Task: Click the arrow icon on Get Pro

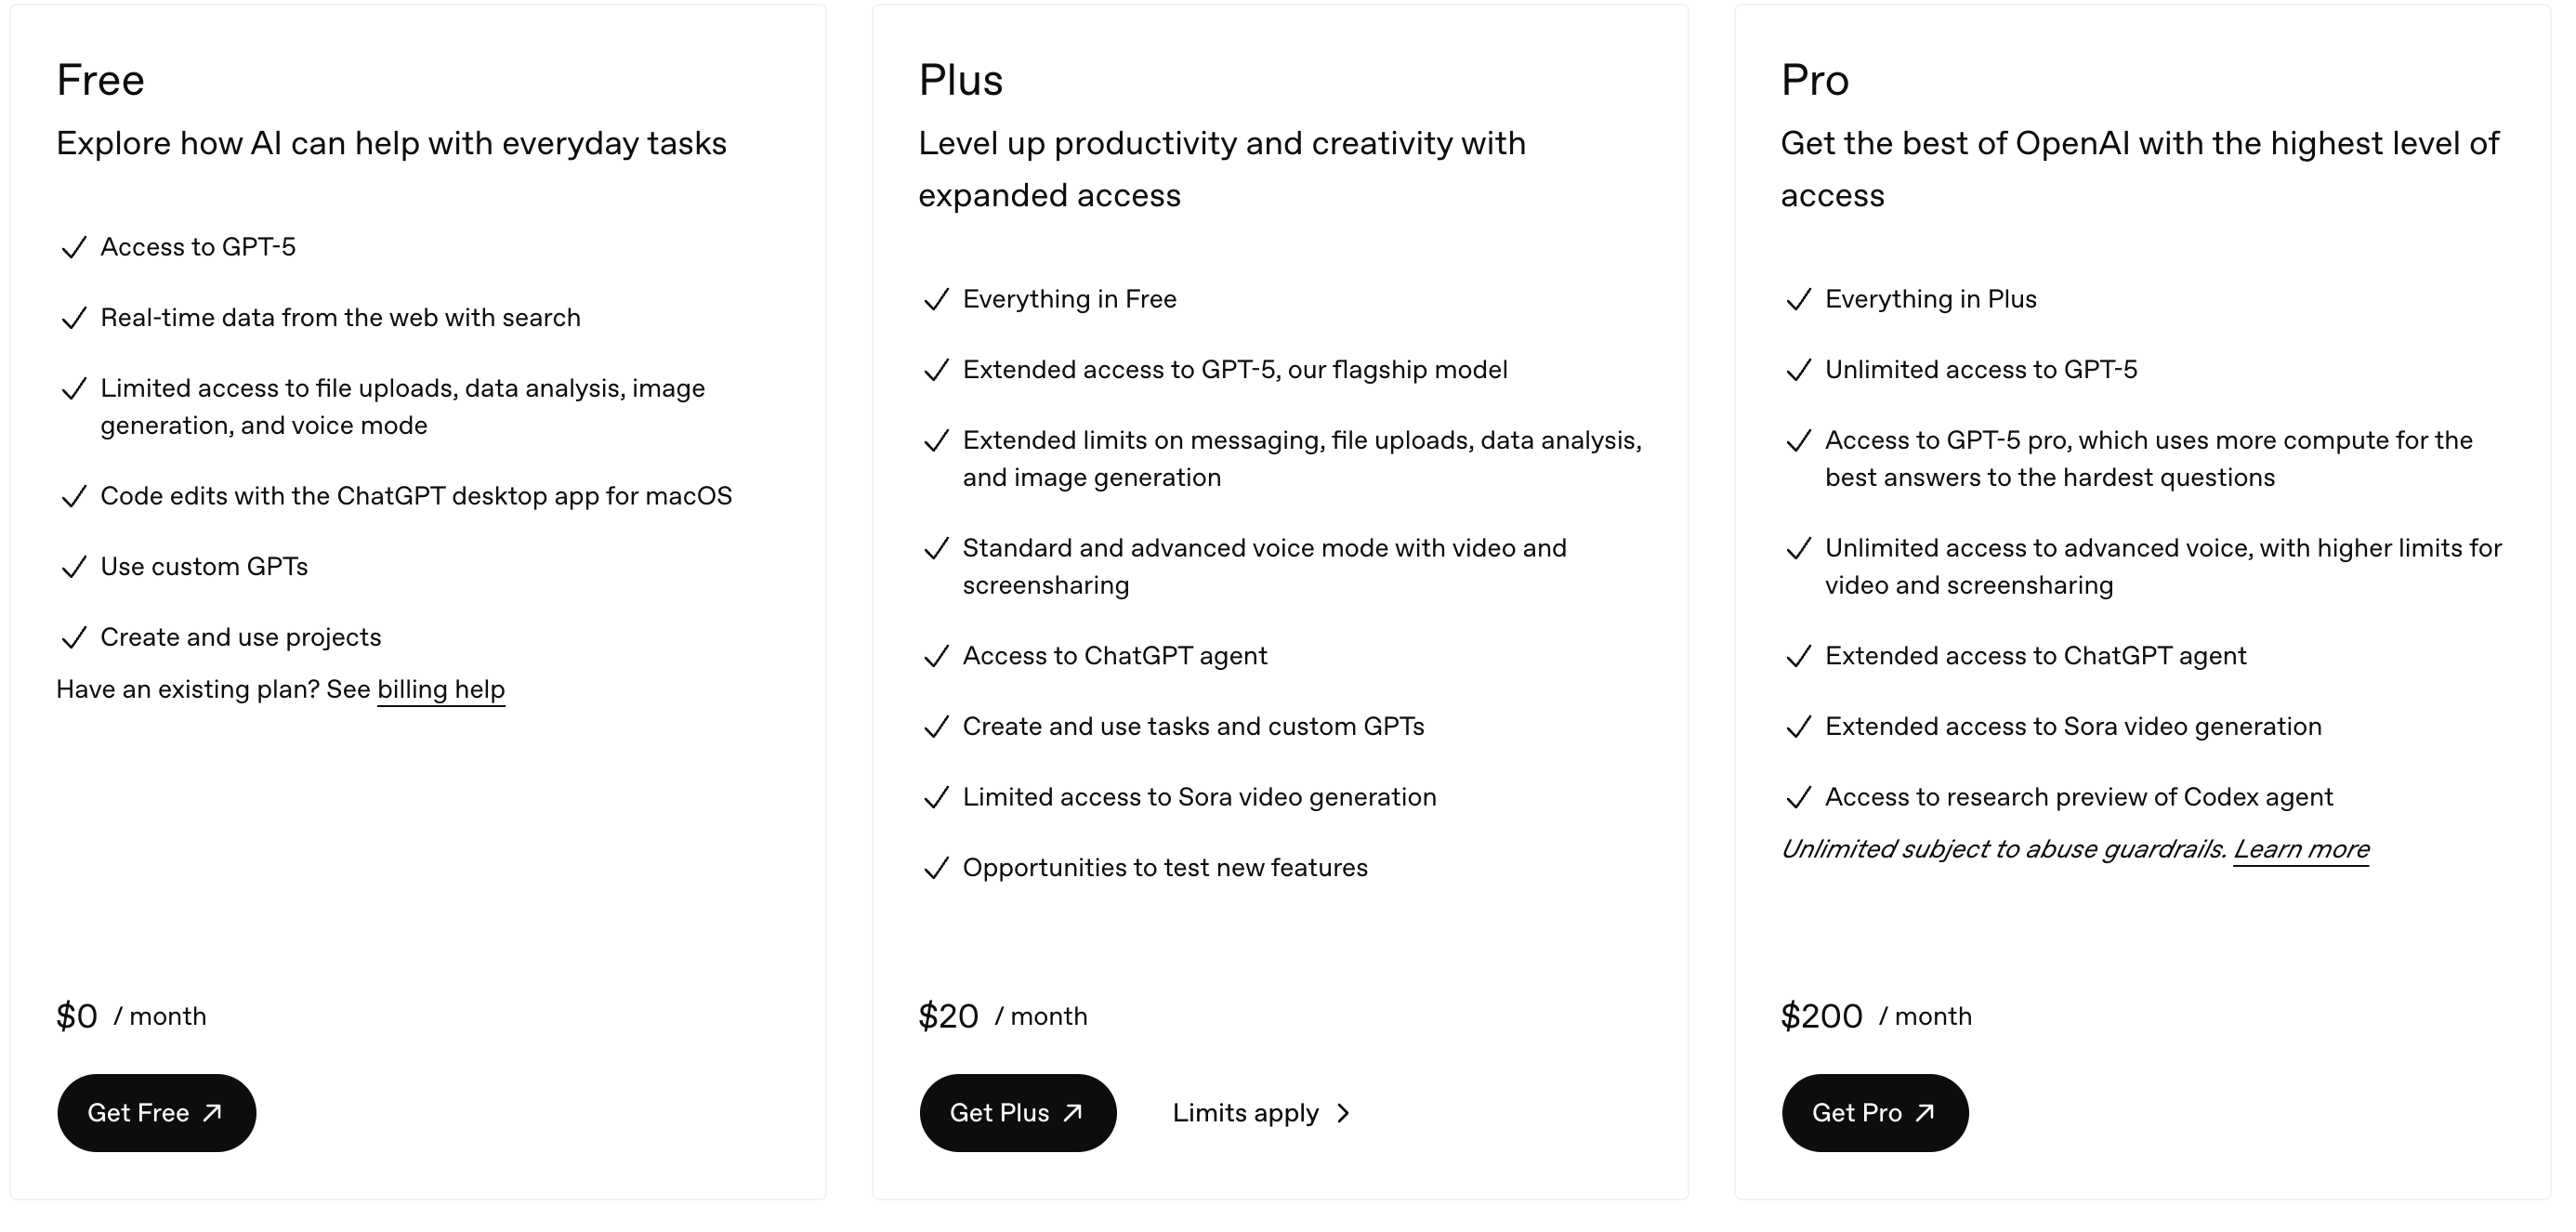Action: 1925,1113
